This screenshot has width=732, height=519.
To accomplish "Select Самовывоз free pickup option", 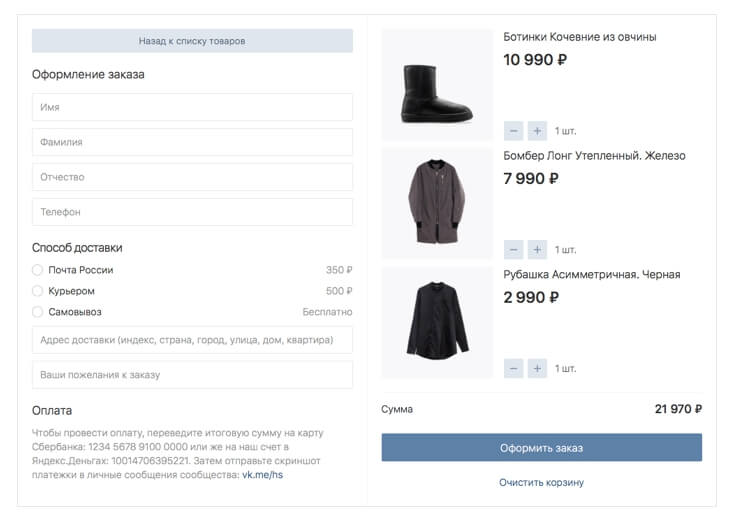I will point(38,312).
